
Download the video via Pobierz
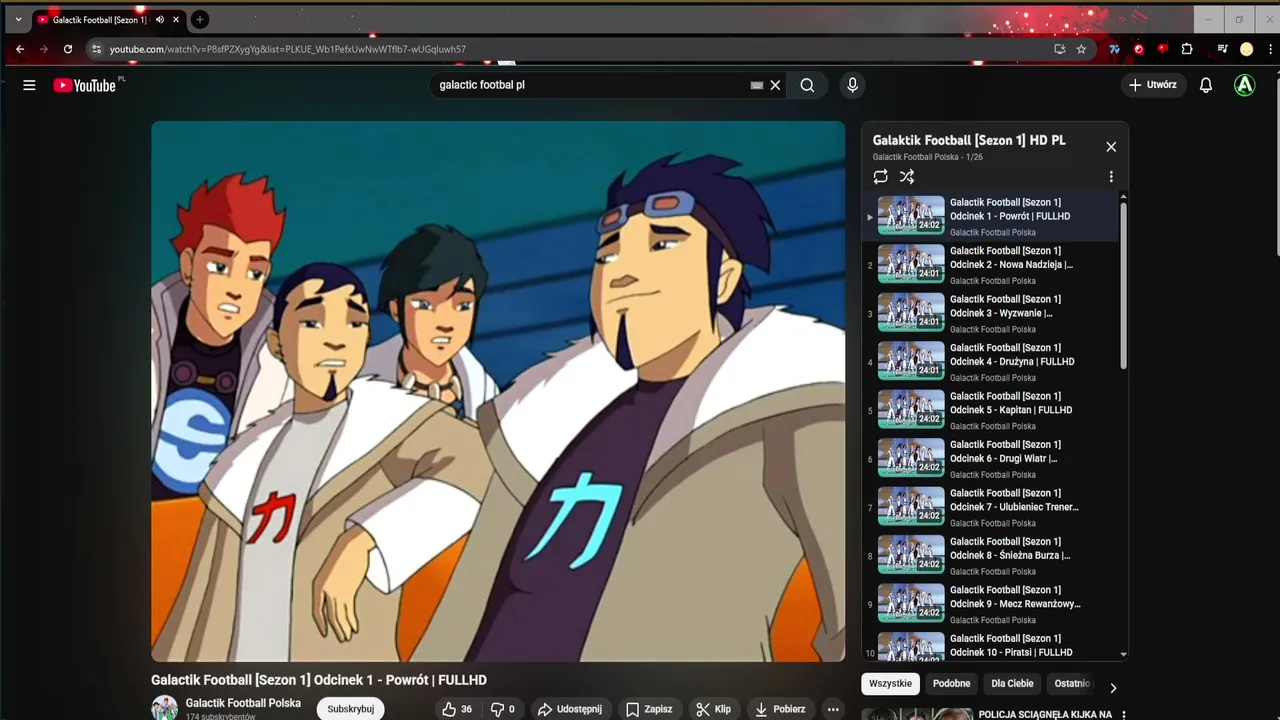coord(780,709)
